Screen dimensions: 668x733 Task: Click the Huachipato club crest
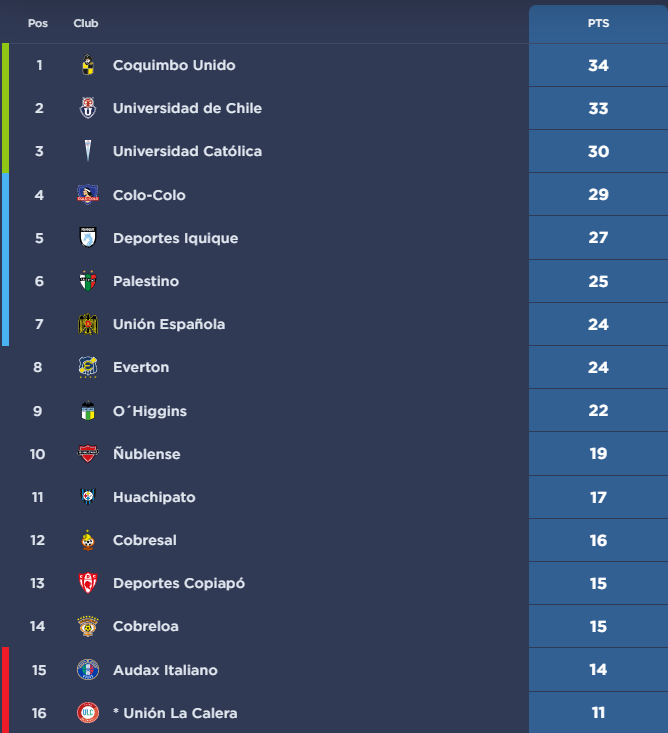click(88, 497)
